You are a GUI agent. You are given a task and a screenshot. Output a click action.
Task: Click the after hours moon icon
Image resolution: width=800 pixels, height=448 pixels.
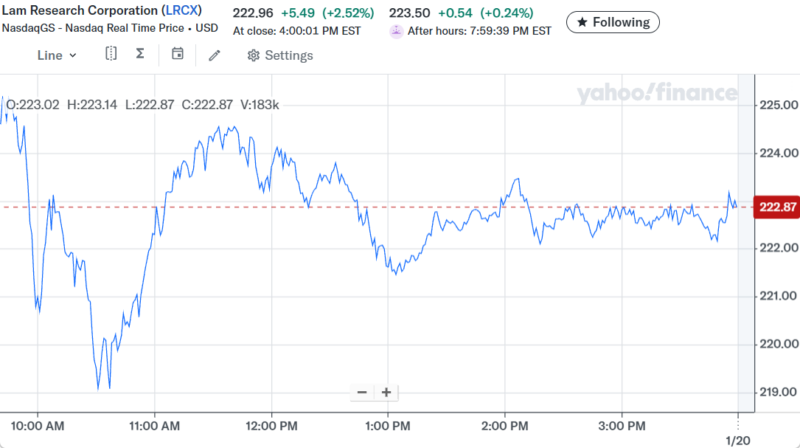pos(397,31)
